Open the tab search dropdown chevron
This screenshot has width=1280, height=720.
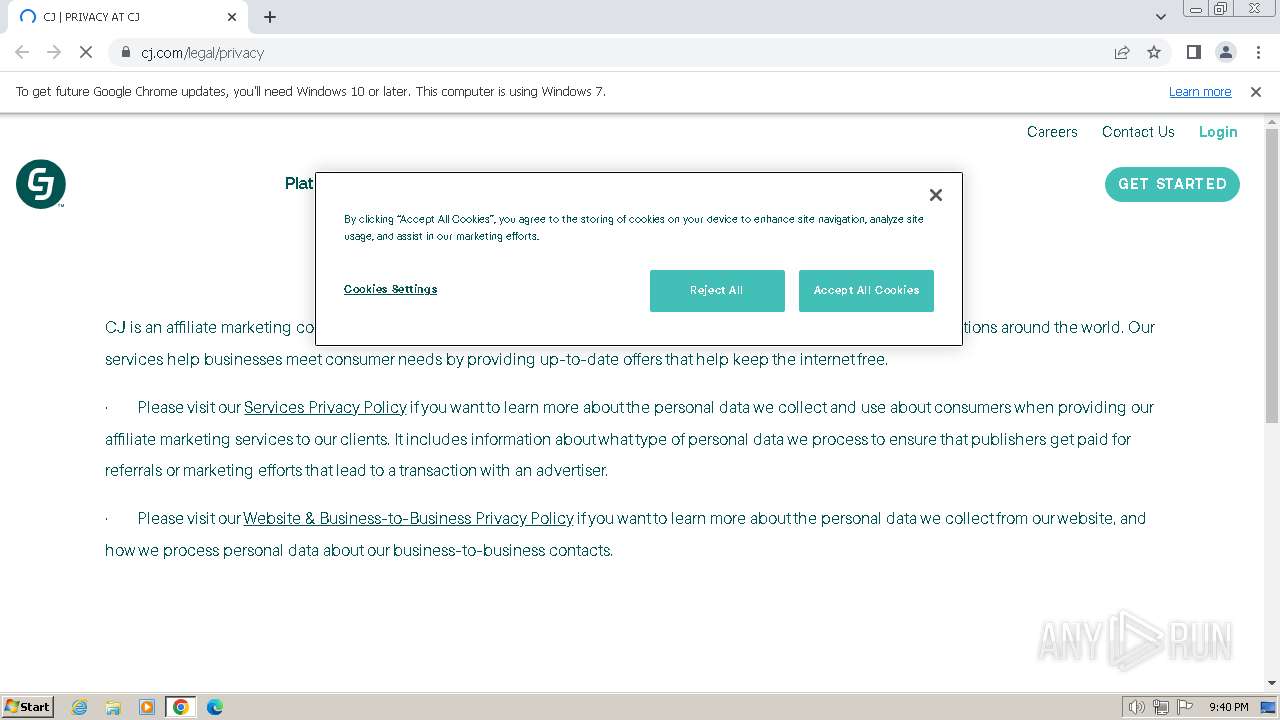1160,17
